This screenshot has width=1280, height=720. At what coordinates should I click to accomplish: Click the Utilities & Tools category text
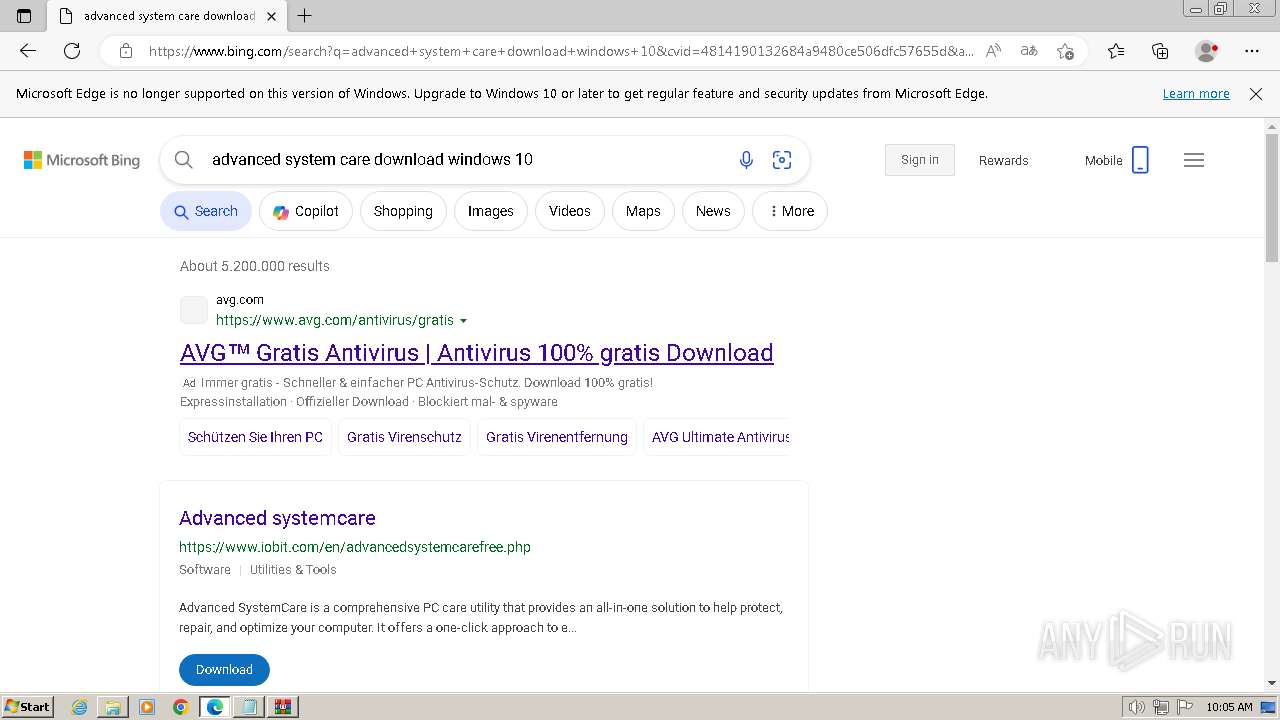[293, 570]
